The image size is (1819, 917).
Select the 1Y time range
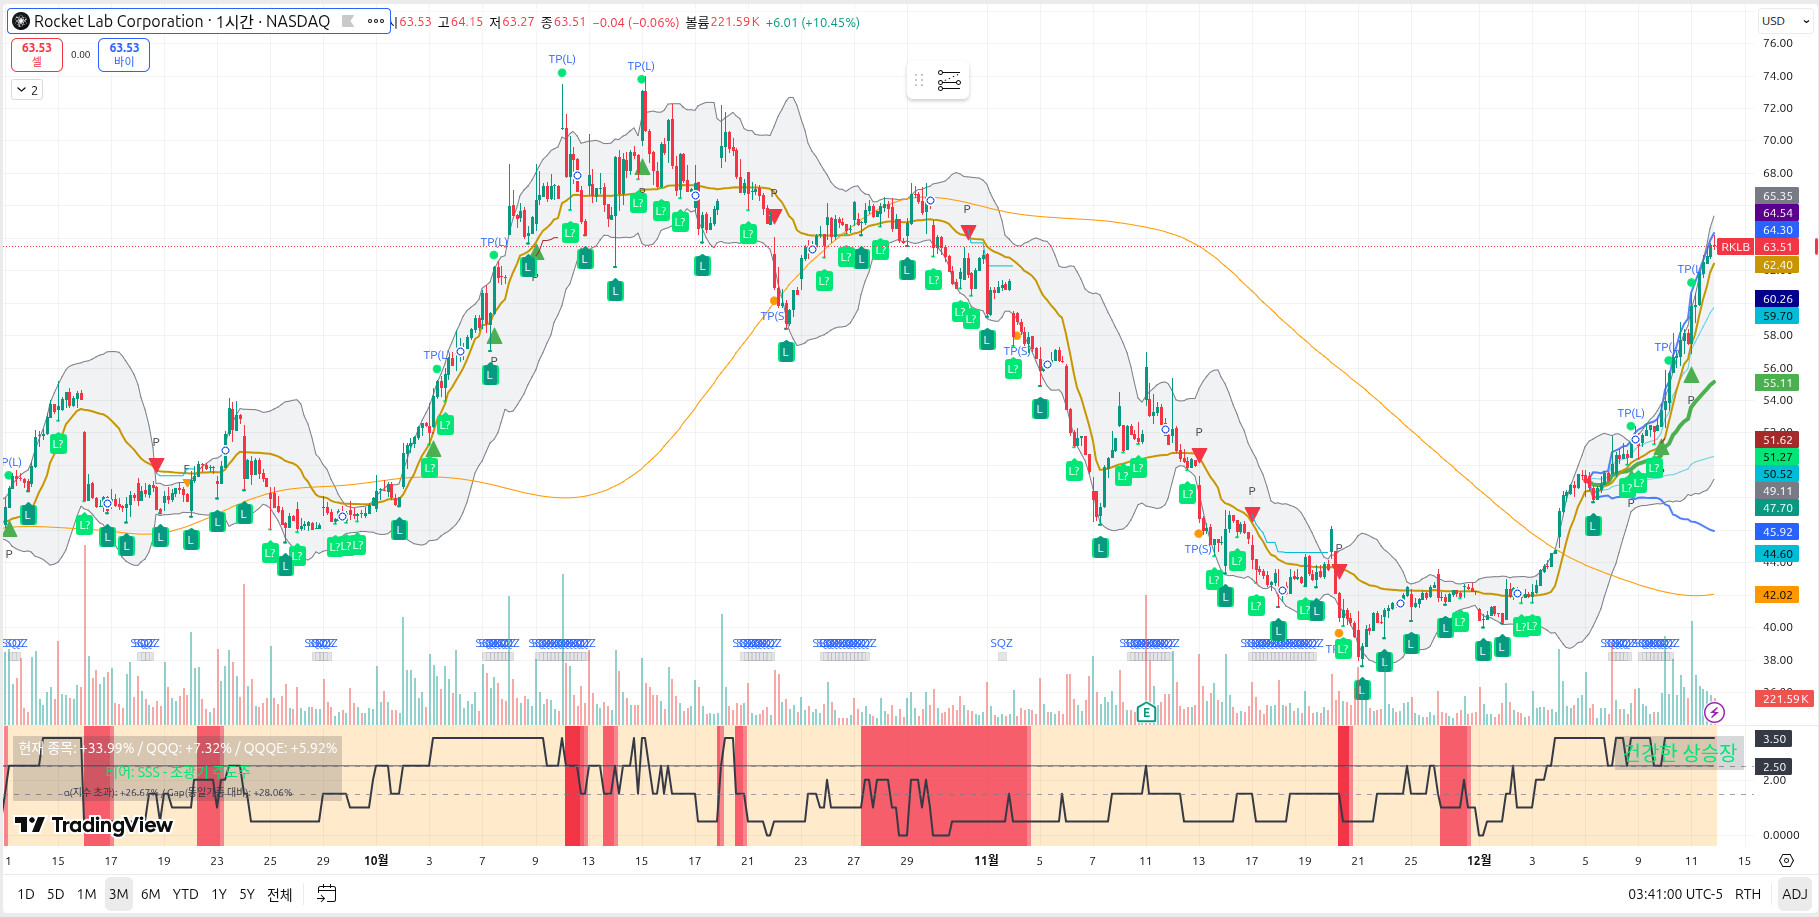point(219,894)
